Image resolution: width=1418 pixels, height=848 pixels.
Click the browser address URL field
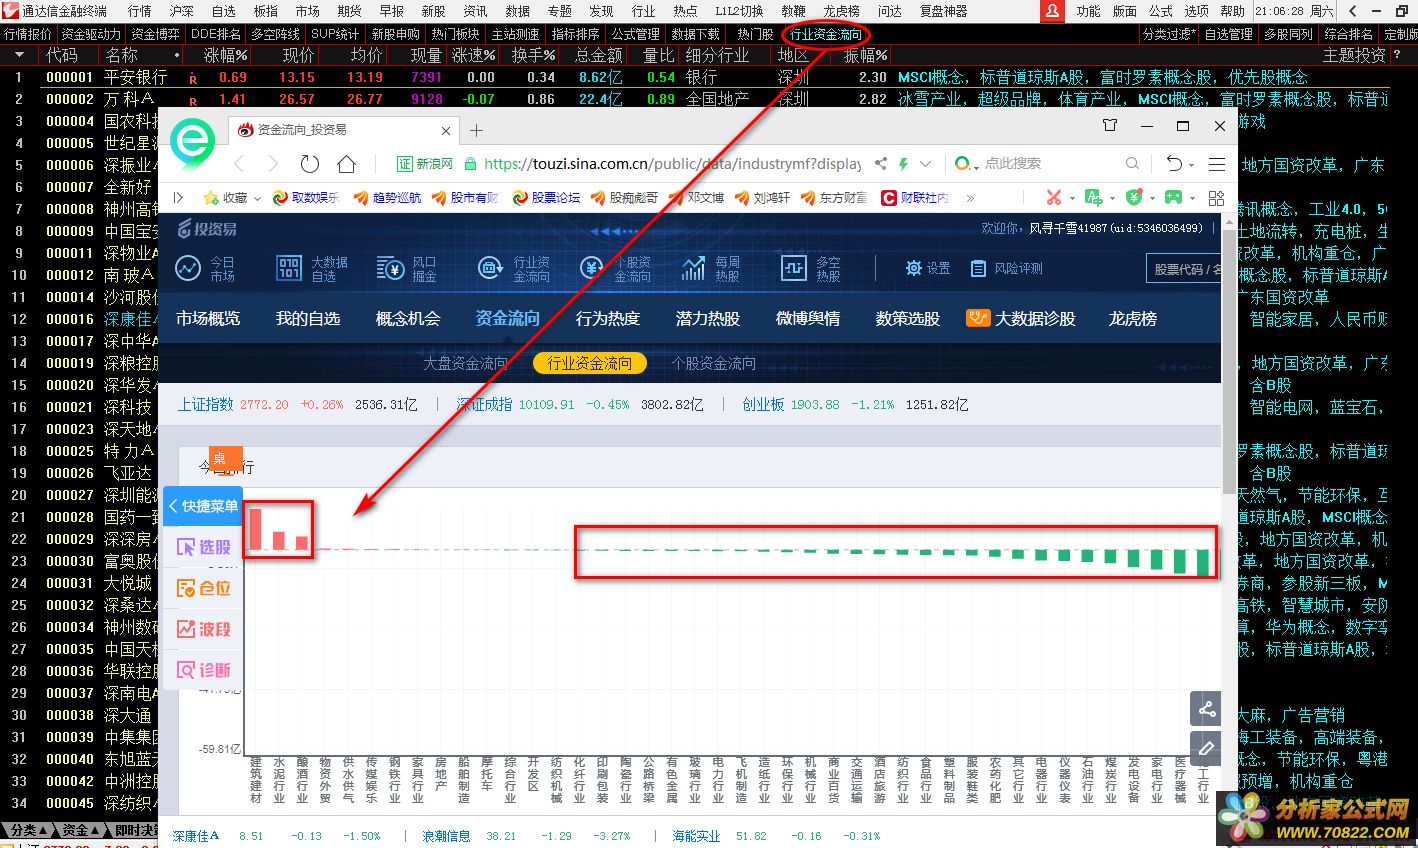pyautogui.click(x=672, y=164)
